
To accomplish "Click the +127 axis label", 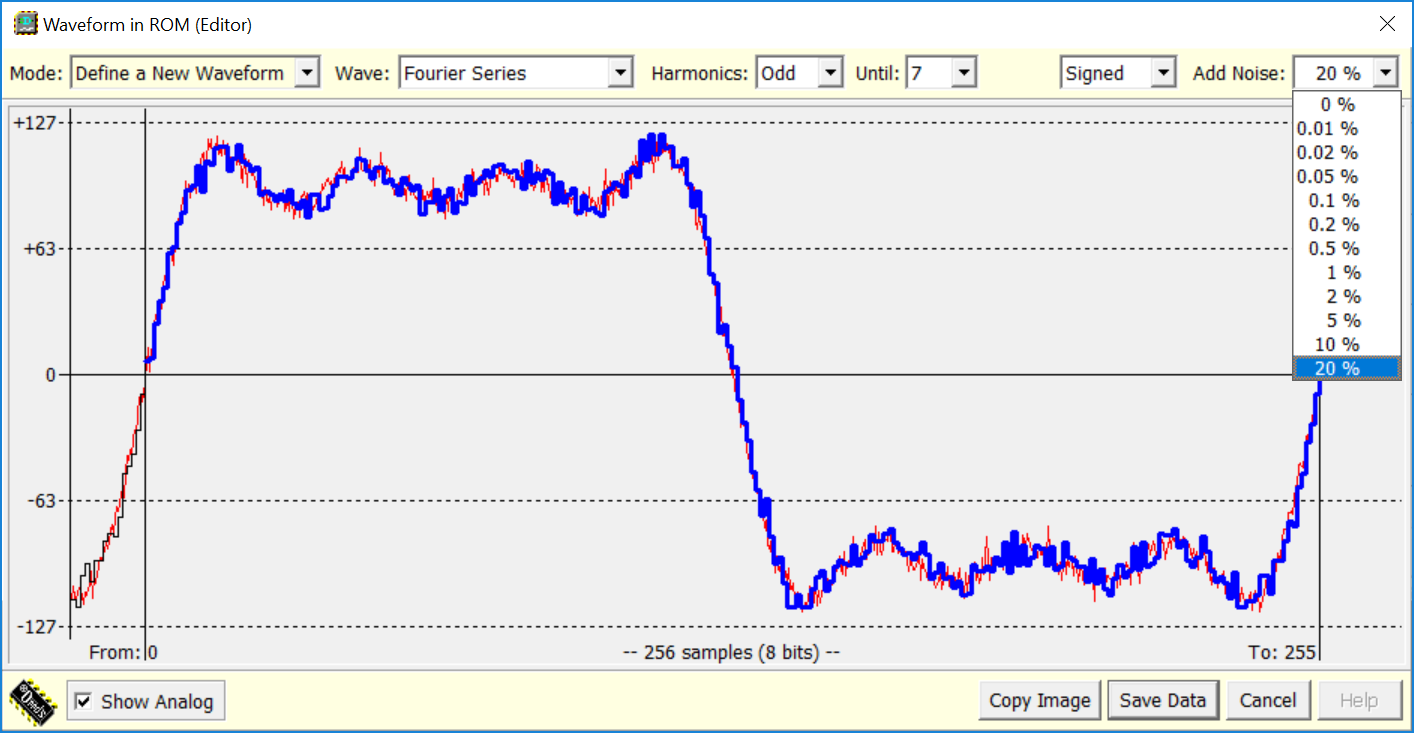I will pos(37,122).
